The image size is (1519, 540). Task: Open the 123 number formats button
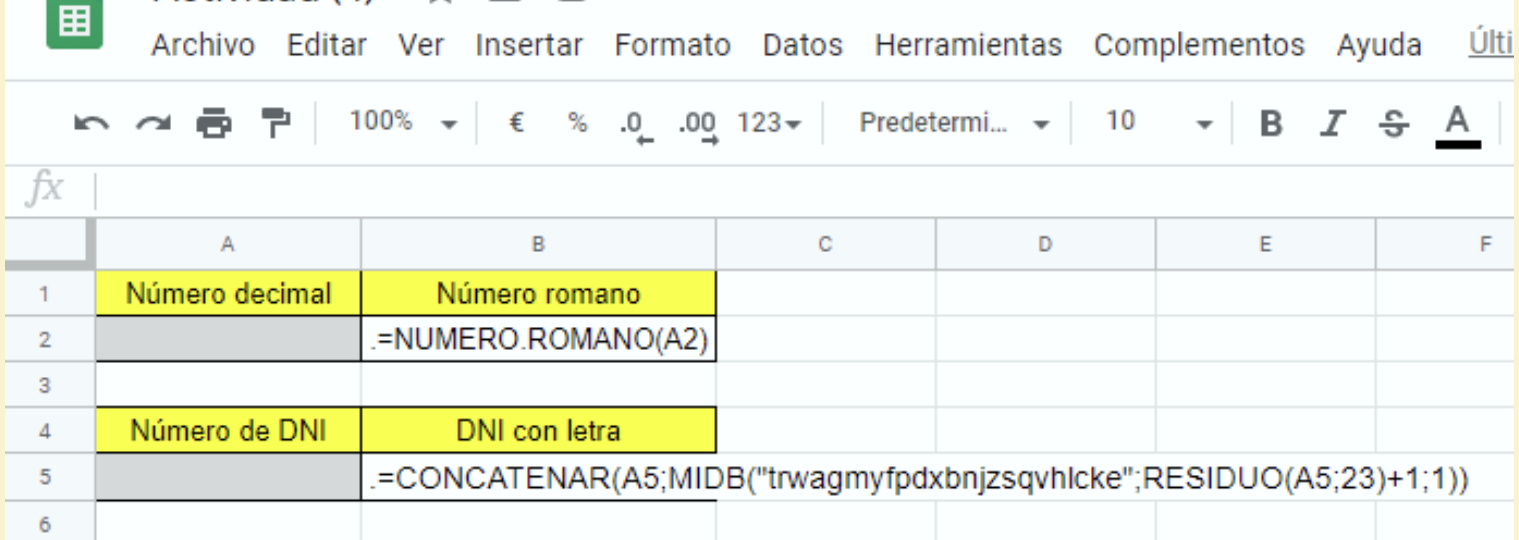[x=769, y=123]
